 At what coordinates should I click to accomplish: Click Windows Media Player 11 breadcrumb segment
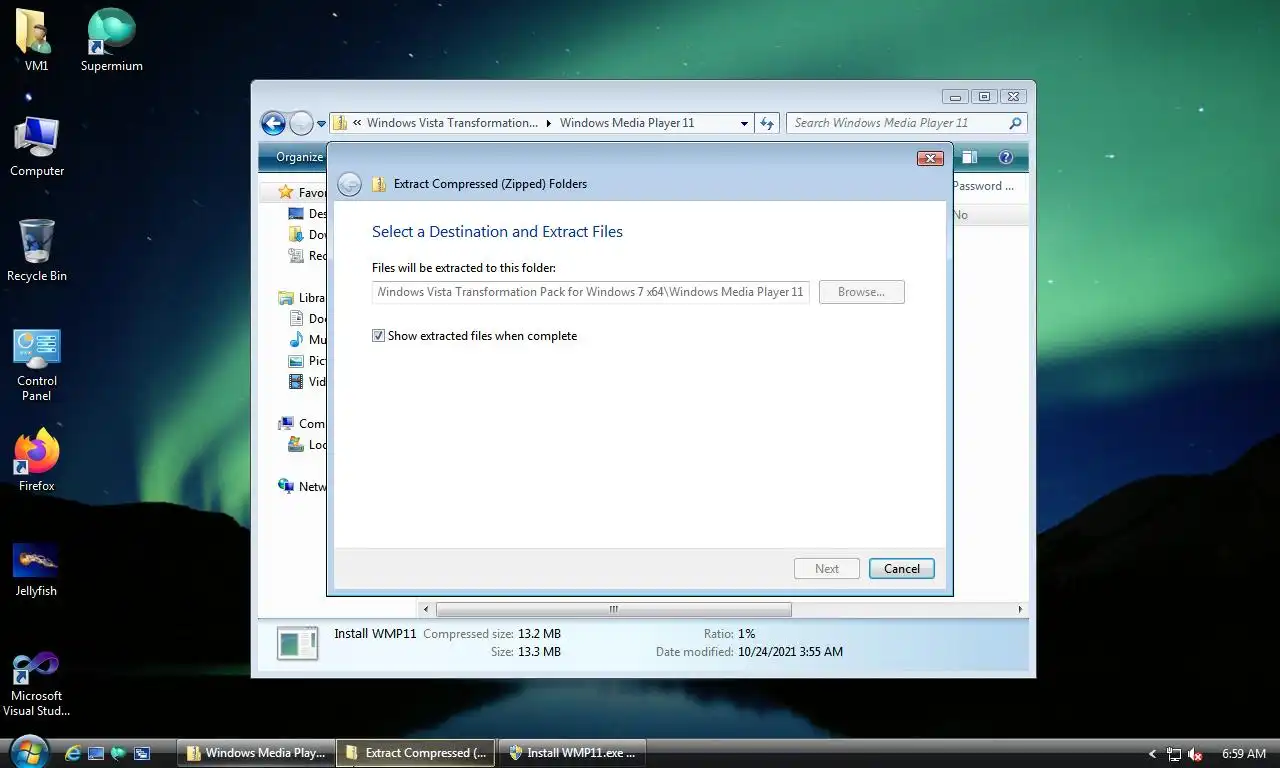point(627,123)
